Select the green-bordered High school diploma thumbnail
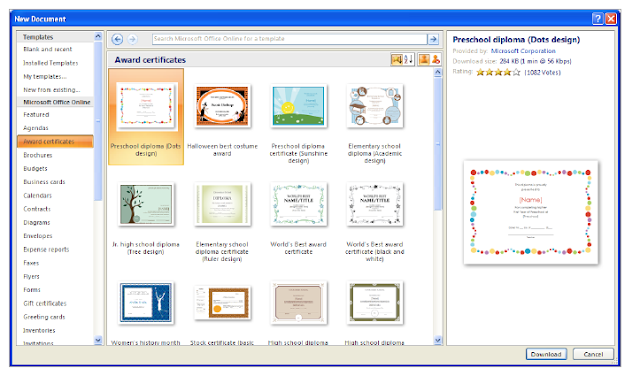This screenshot has width=640, height=376. tap(375, 303)
